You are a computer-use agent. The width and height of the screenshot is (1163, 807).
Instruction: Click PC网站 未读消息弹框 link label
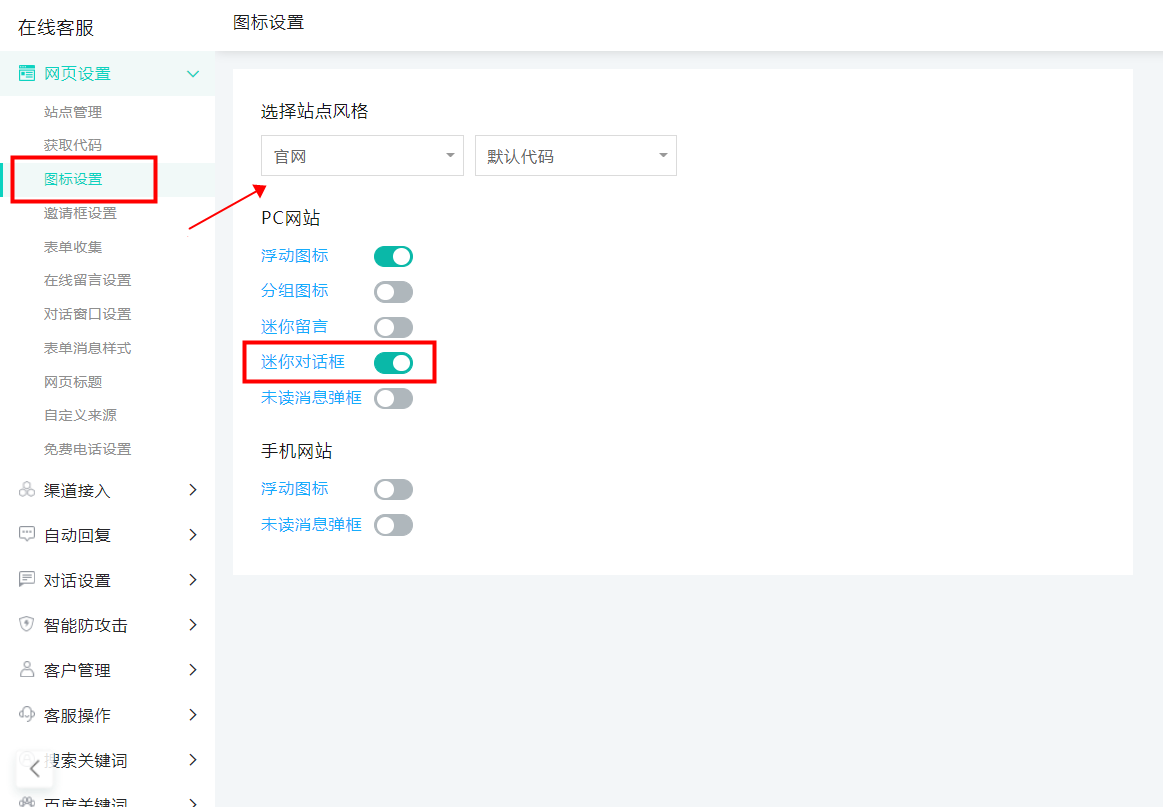pos(311,398)
